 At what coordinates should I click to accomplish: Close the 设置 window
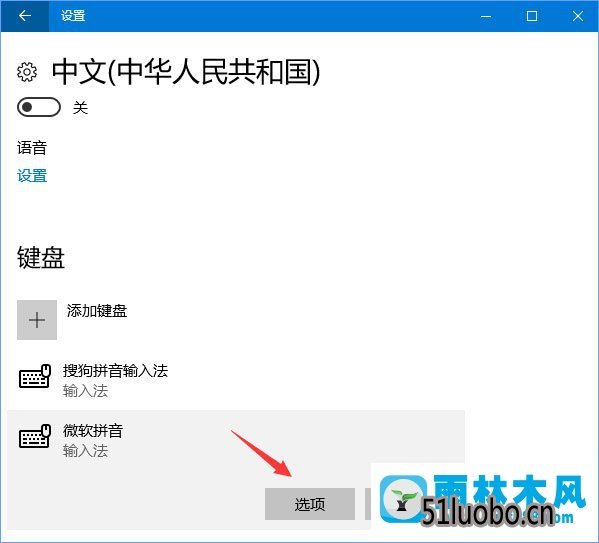pyautogui.click(x=578, y=16)
